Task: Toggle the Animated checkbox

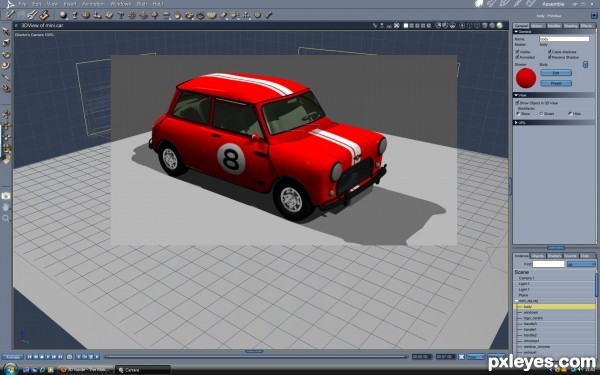Action: (517, 57)
